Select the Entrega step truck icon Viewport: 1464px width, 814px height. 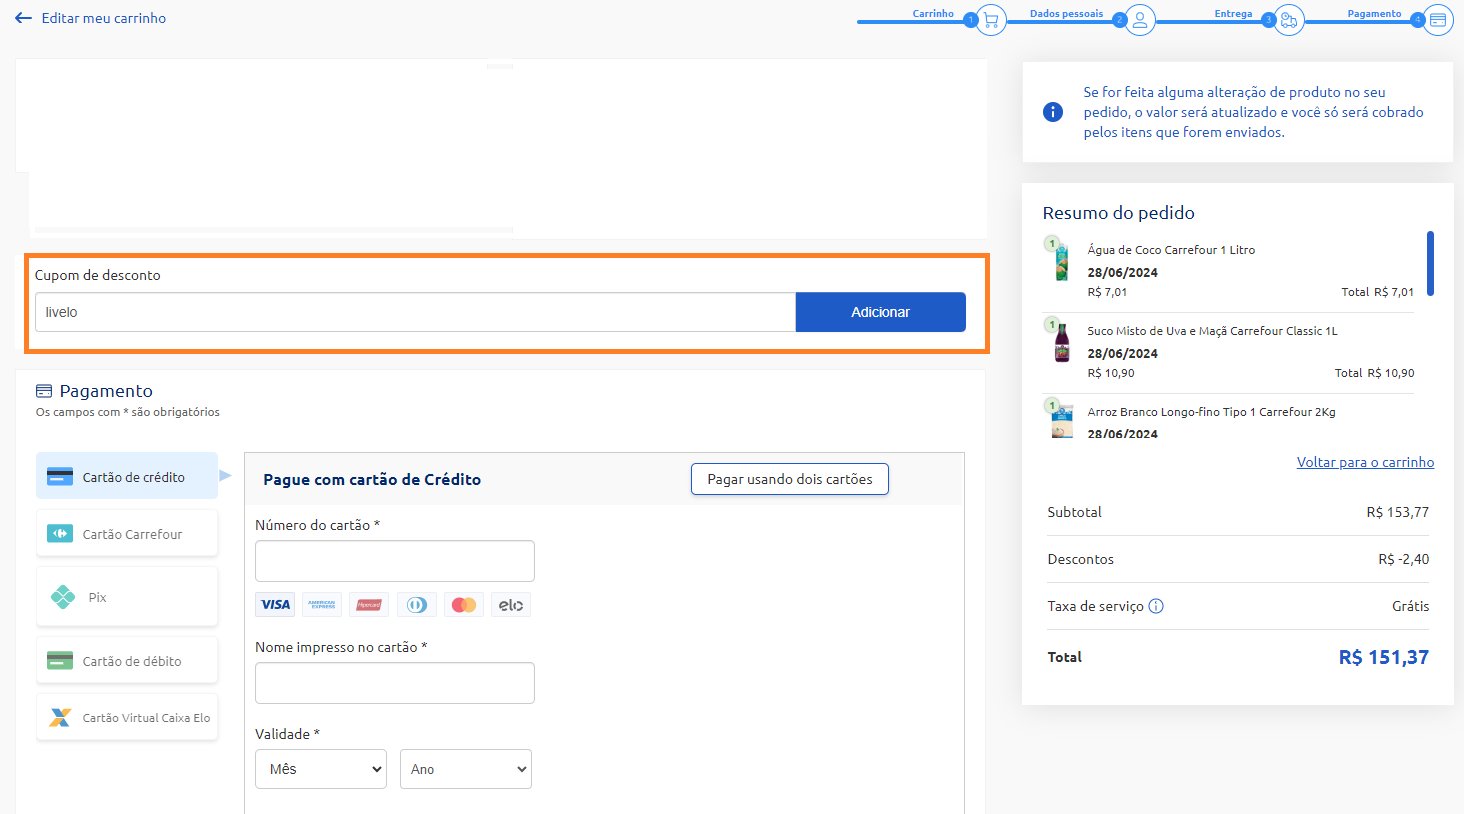(1289, 20)
